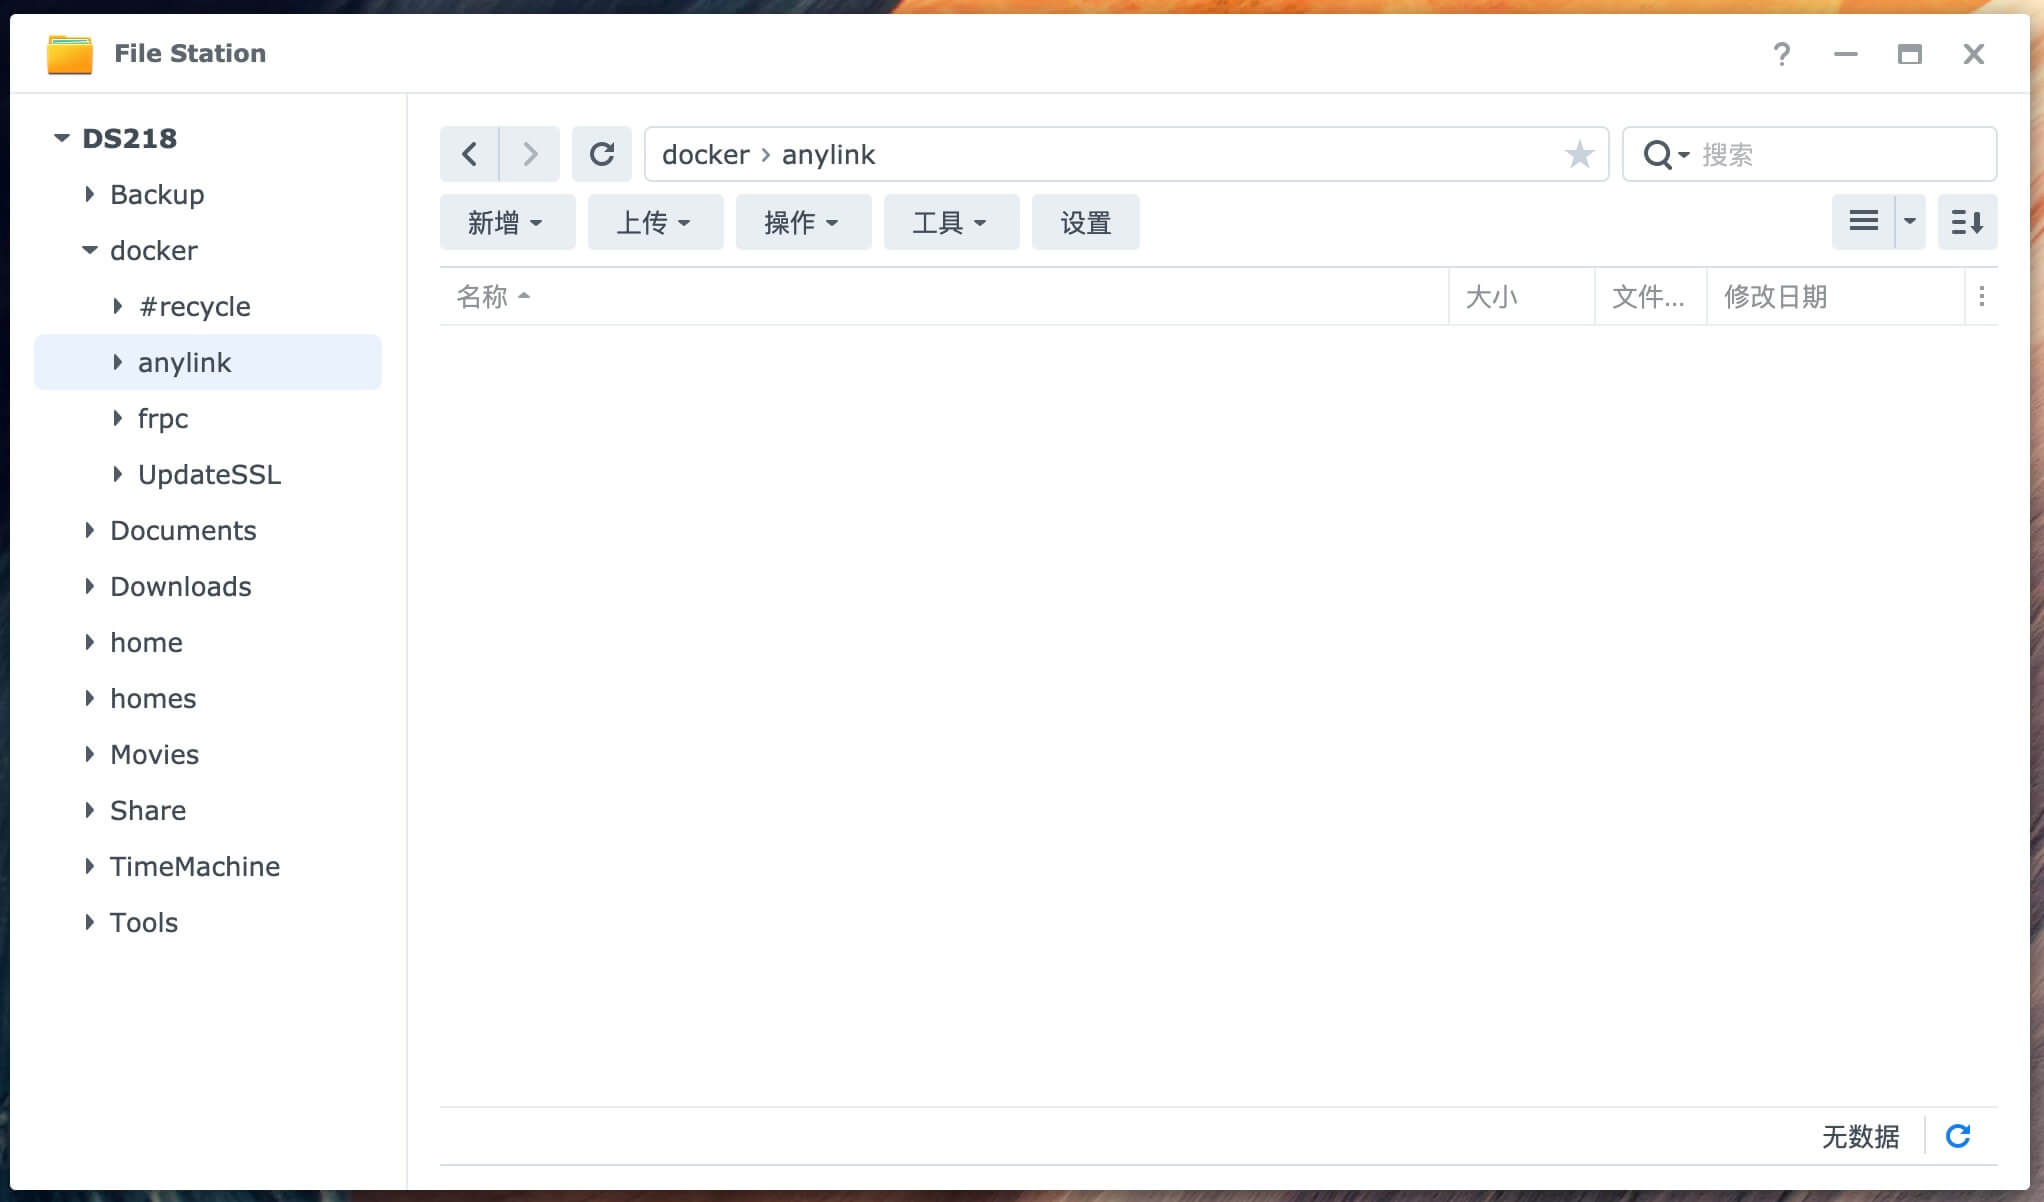The height and width of the screenshot is (1202, 2044).
Task: Open the 新增 dropdown menu
Action: point(506,222)
